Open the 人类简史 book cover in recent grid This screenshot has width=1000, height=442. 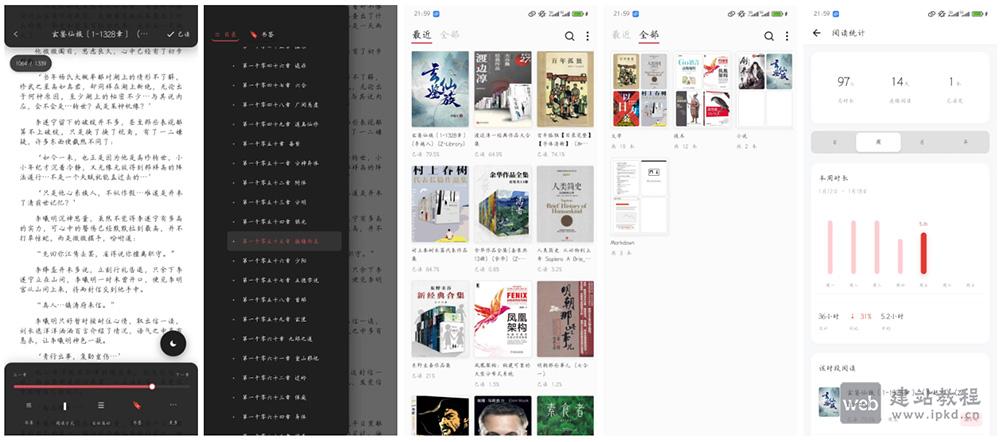[565, 204]
